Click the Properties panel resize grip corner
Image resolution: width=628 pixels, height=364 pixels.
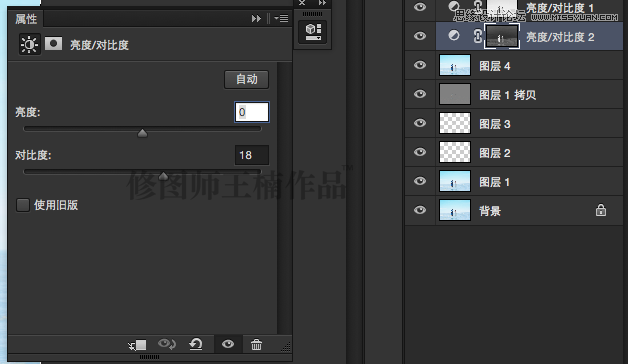tap(286, 347)
